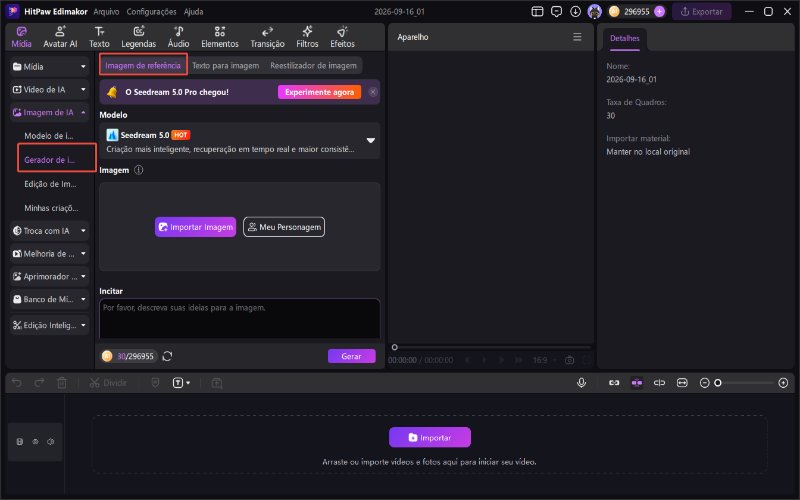Show info about the Imagem field
This screenshot has width=800, height=500.
click(139, 170)
